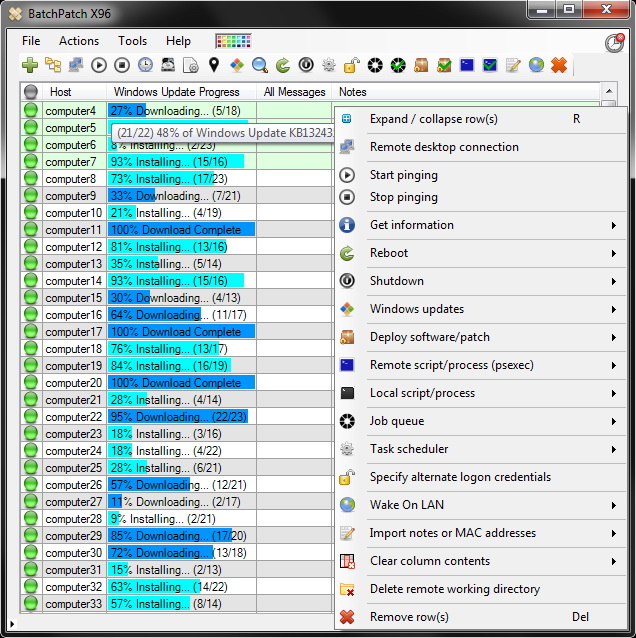The width and height of the screenshot is (636, 638).
Task: Click the deploy software box toolbar icon
Action: [421, 65]
